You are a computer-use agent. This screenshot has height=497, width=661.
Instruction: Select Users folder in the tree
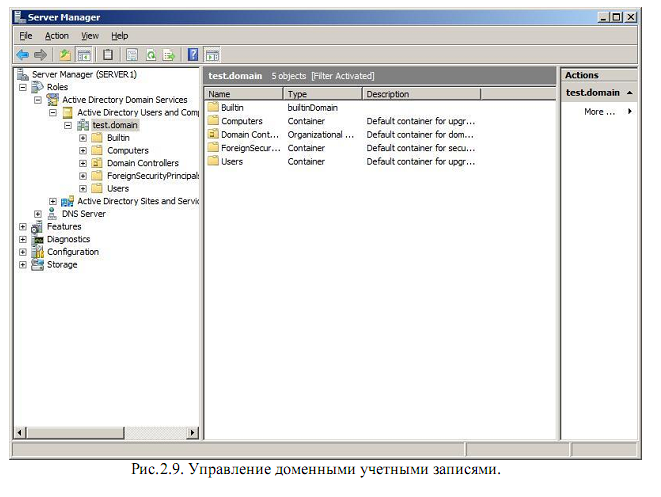pyautogui.click(x=118, y=188)
